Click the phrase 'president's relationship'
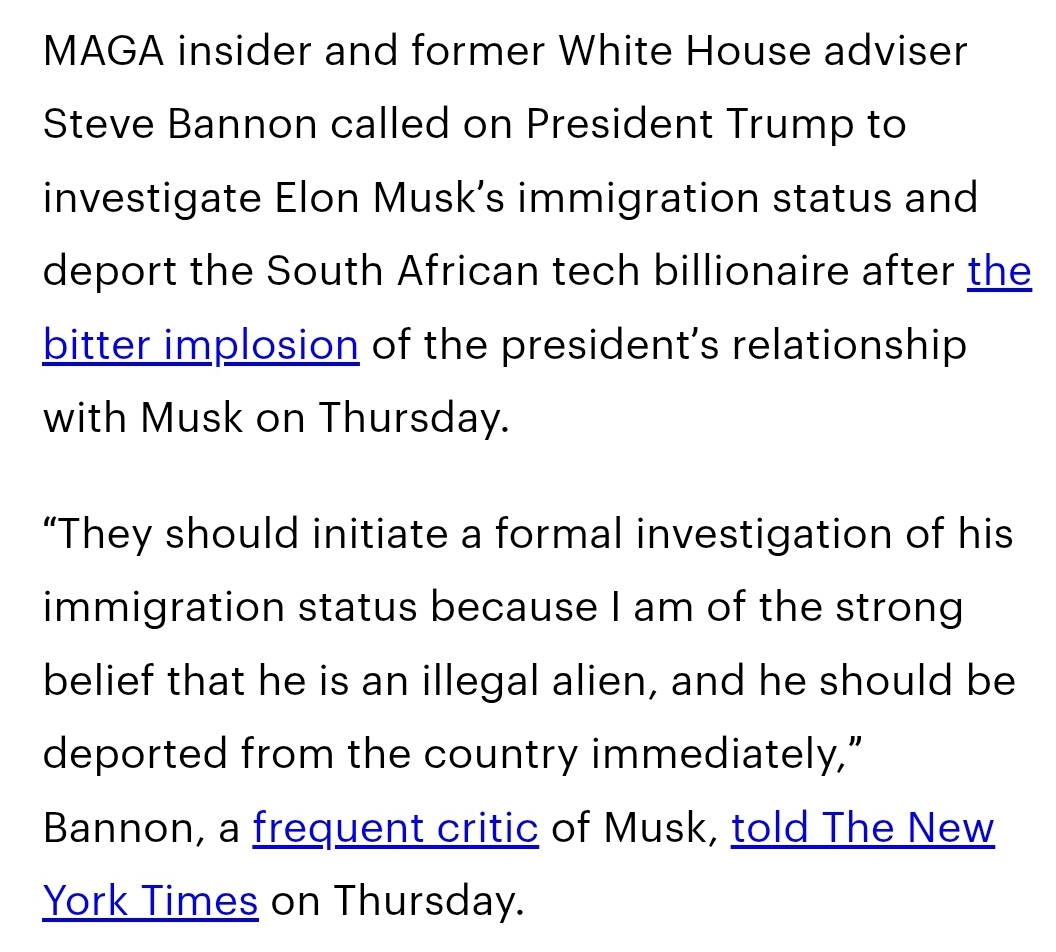 pyautogui.click(x=734, y=345)
